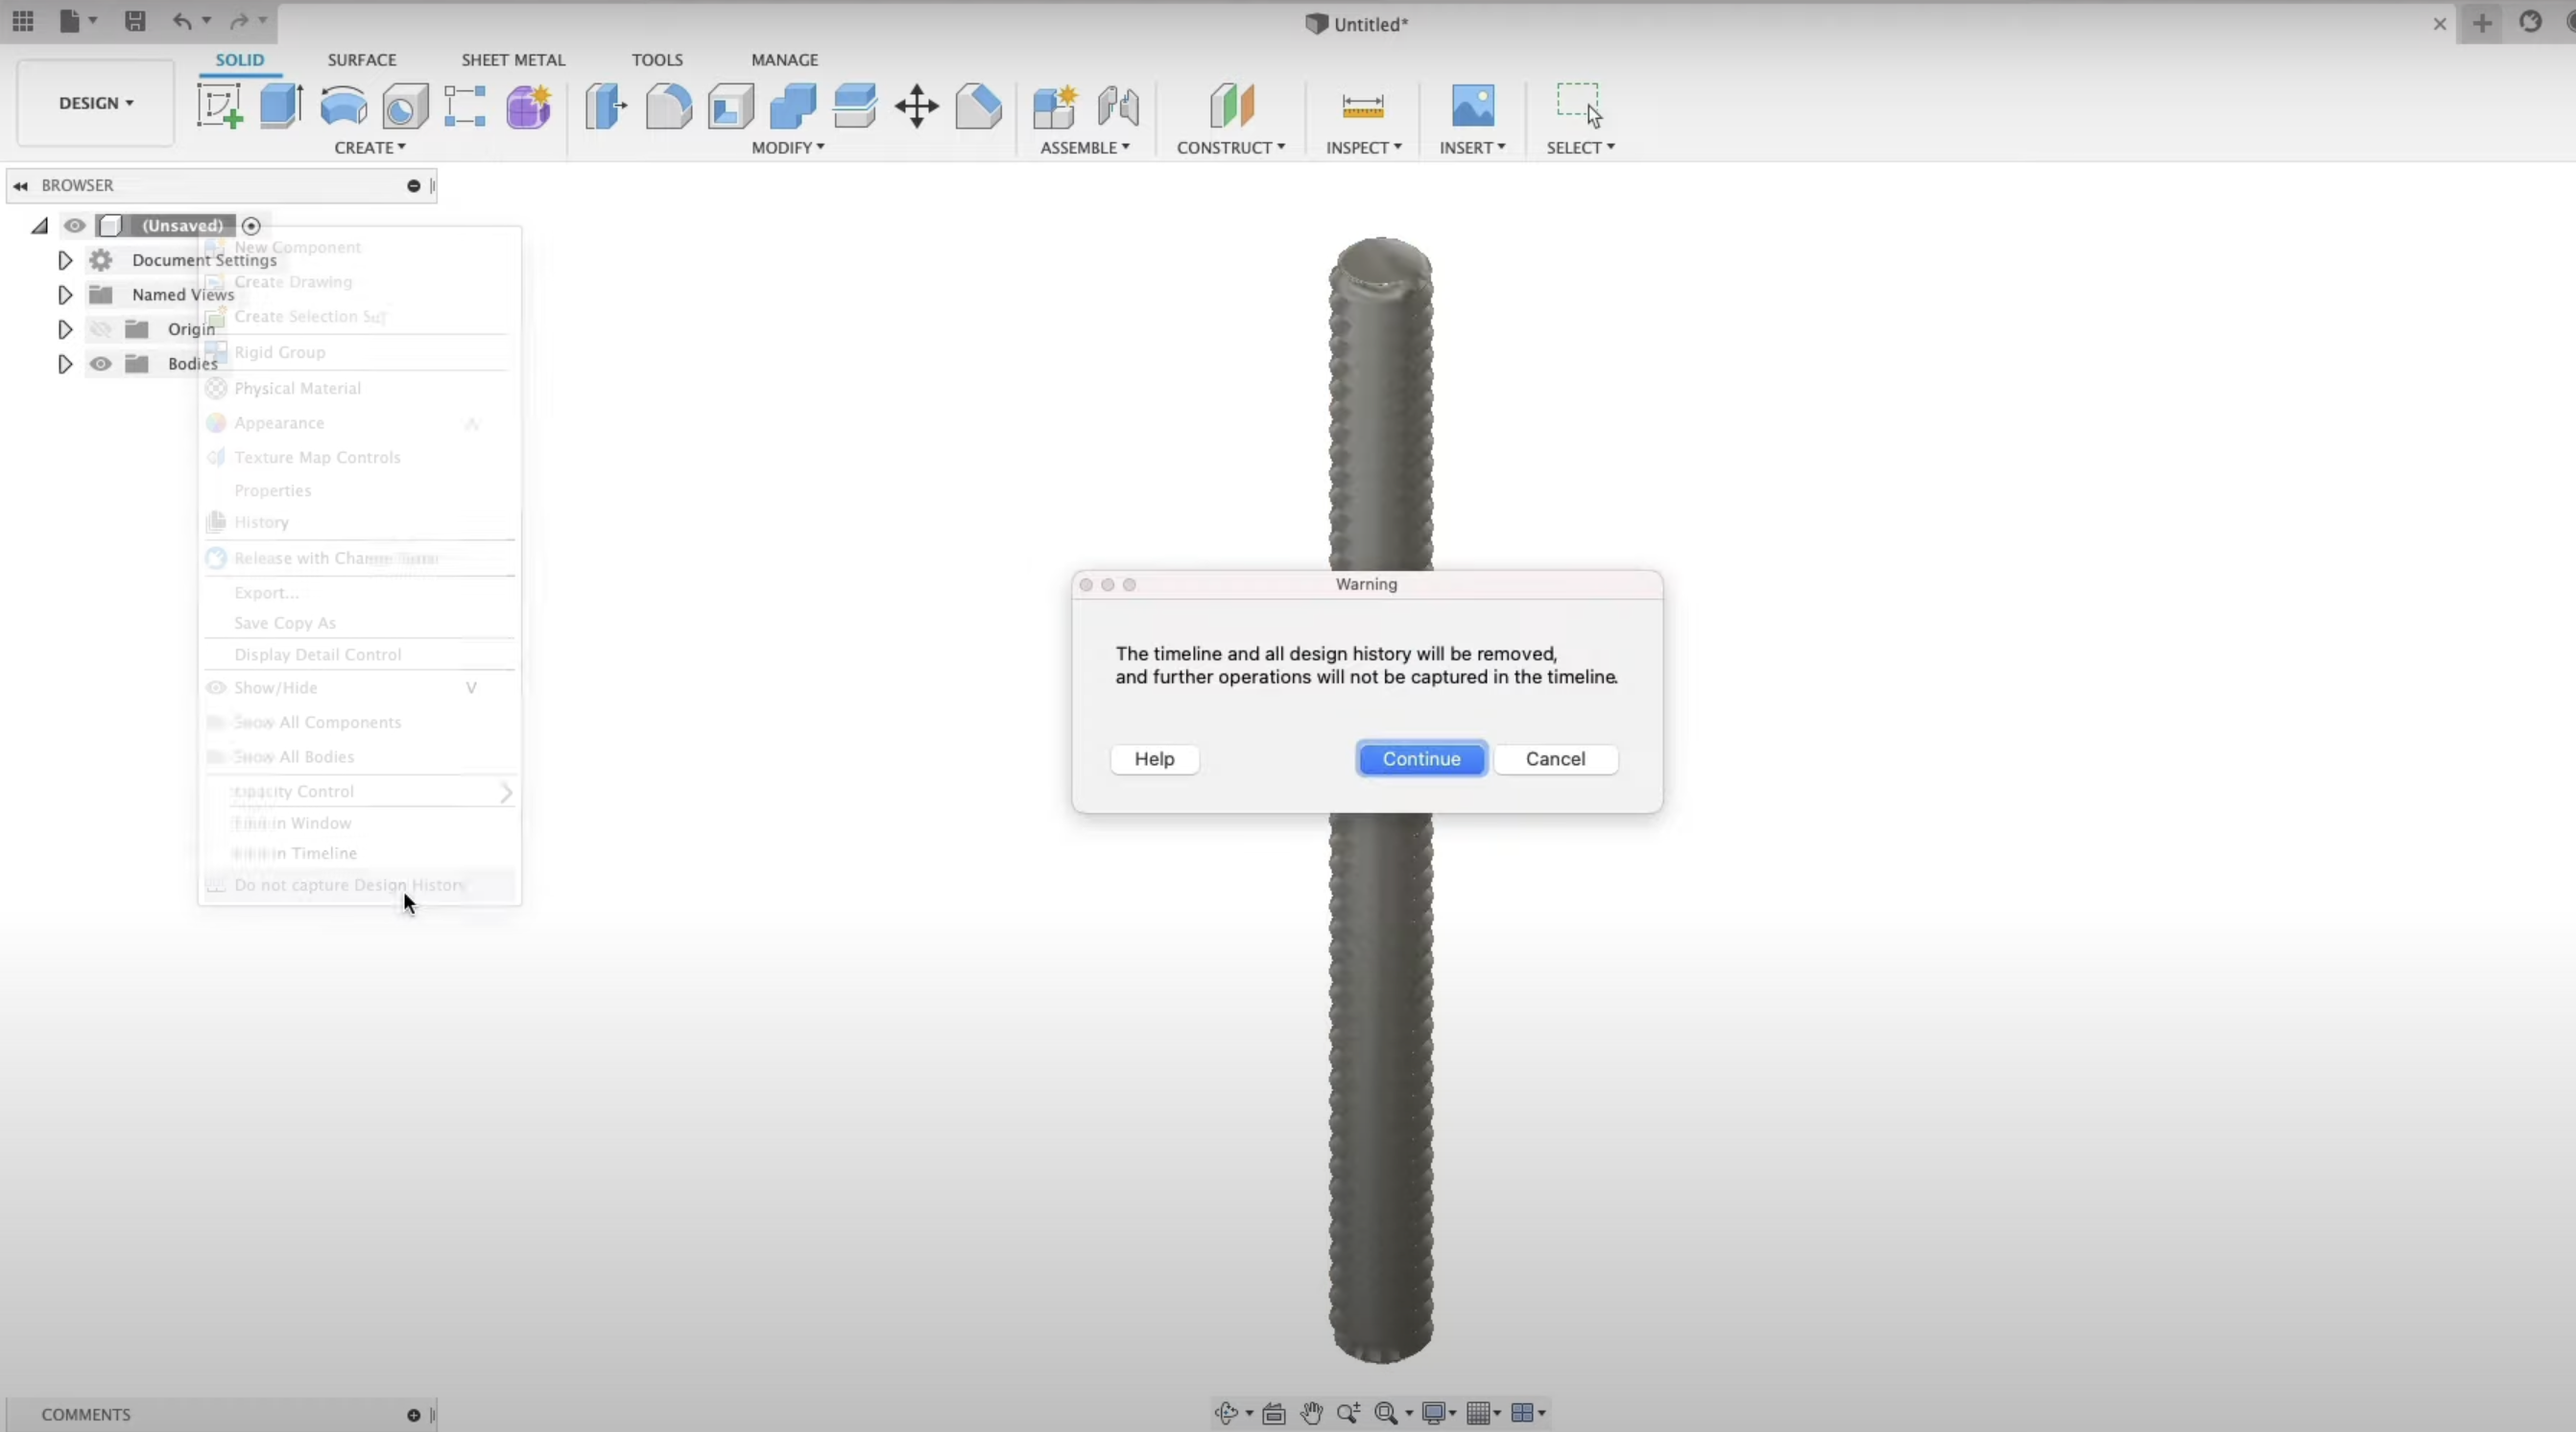This screenshot has width=2576, height=1432.
Task: Click Help in the Warning dialog
Action: click(1154, 759)
